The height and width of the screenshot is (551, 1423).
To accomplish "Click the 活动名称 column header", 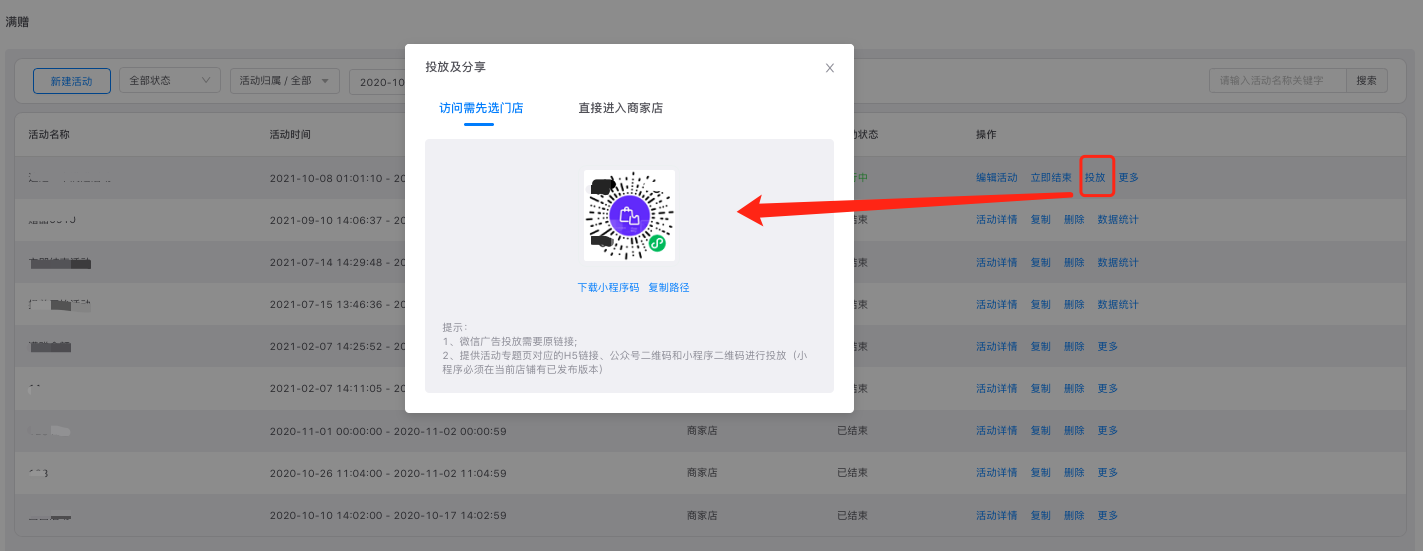I will coord(49,135).
